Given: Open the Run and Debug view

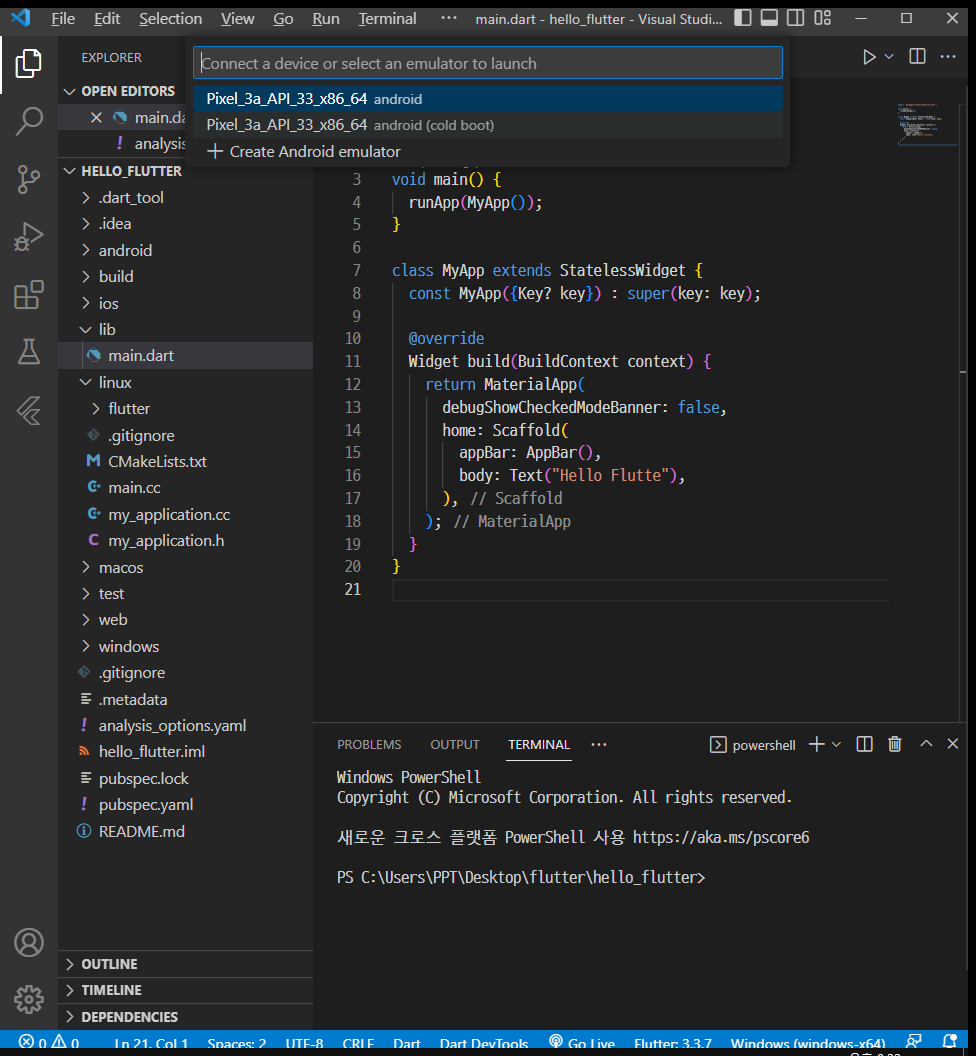Looking at the screenshot, I should point(28,236).
